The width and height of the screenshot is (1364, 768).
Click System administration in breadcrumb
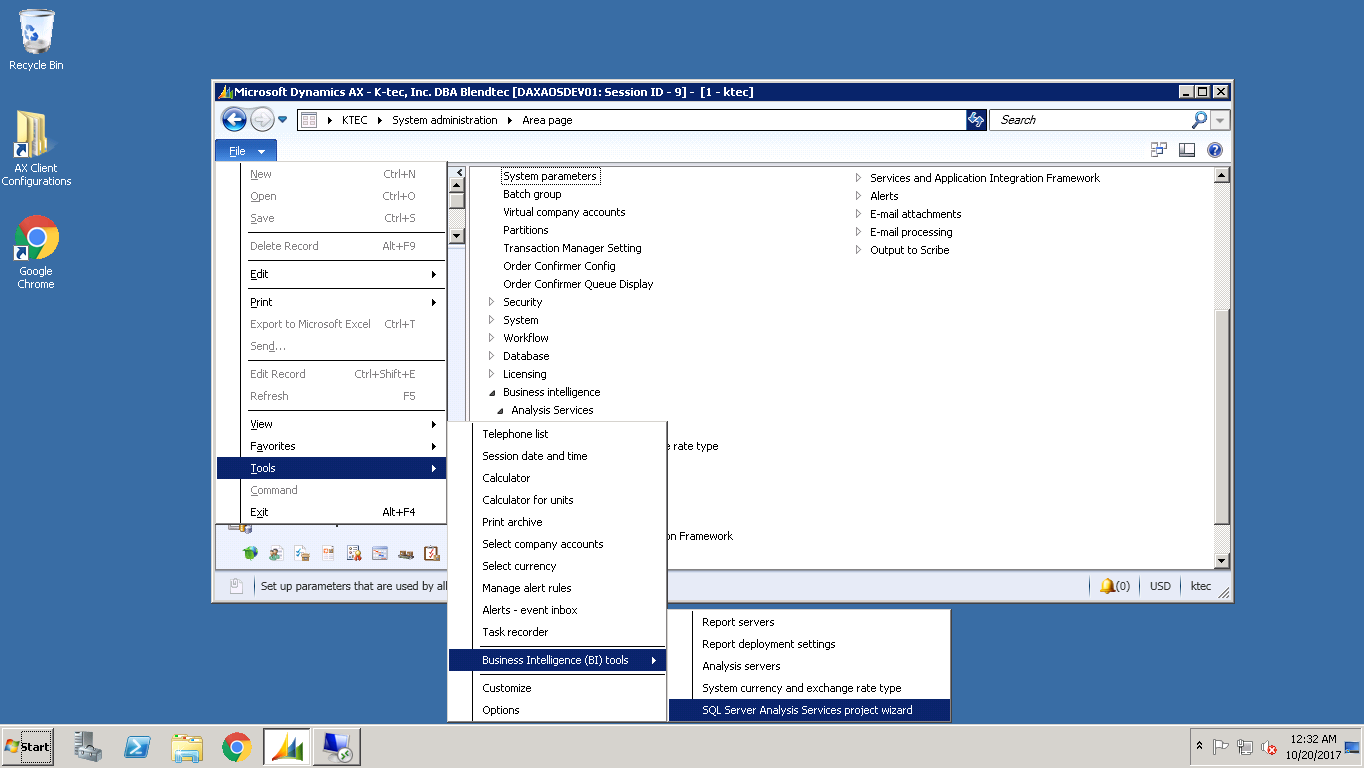click(x=444, y=120)
